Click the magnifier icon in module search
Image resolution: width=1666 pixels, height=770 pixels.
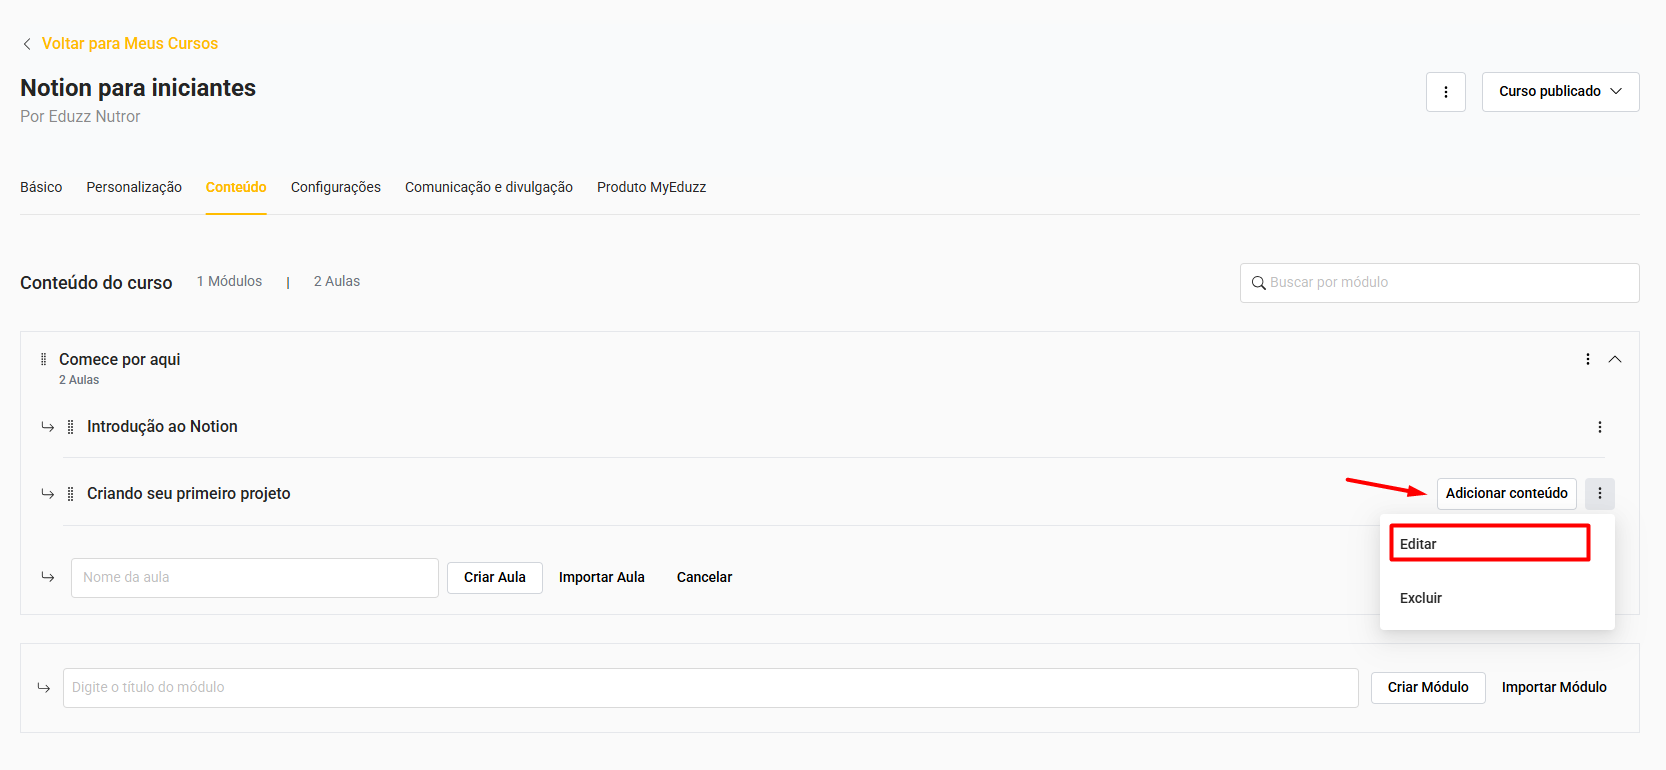pyautogui.click(x=1259, y=283)
